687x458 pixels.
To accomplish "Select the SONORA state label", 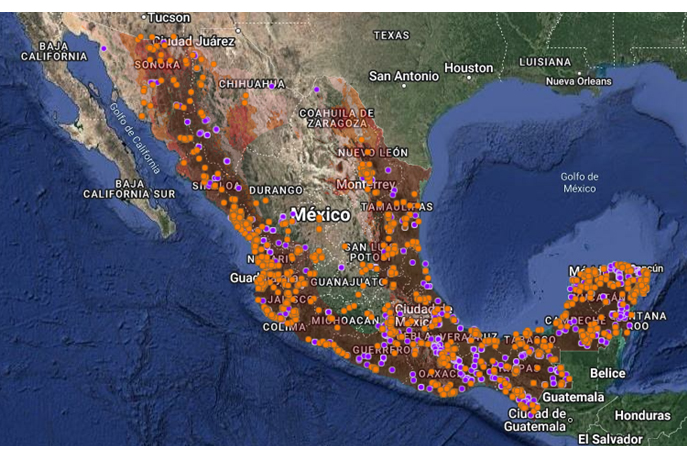I will 157,65.
